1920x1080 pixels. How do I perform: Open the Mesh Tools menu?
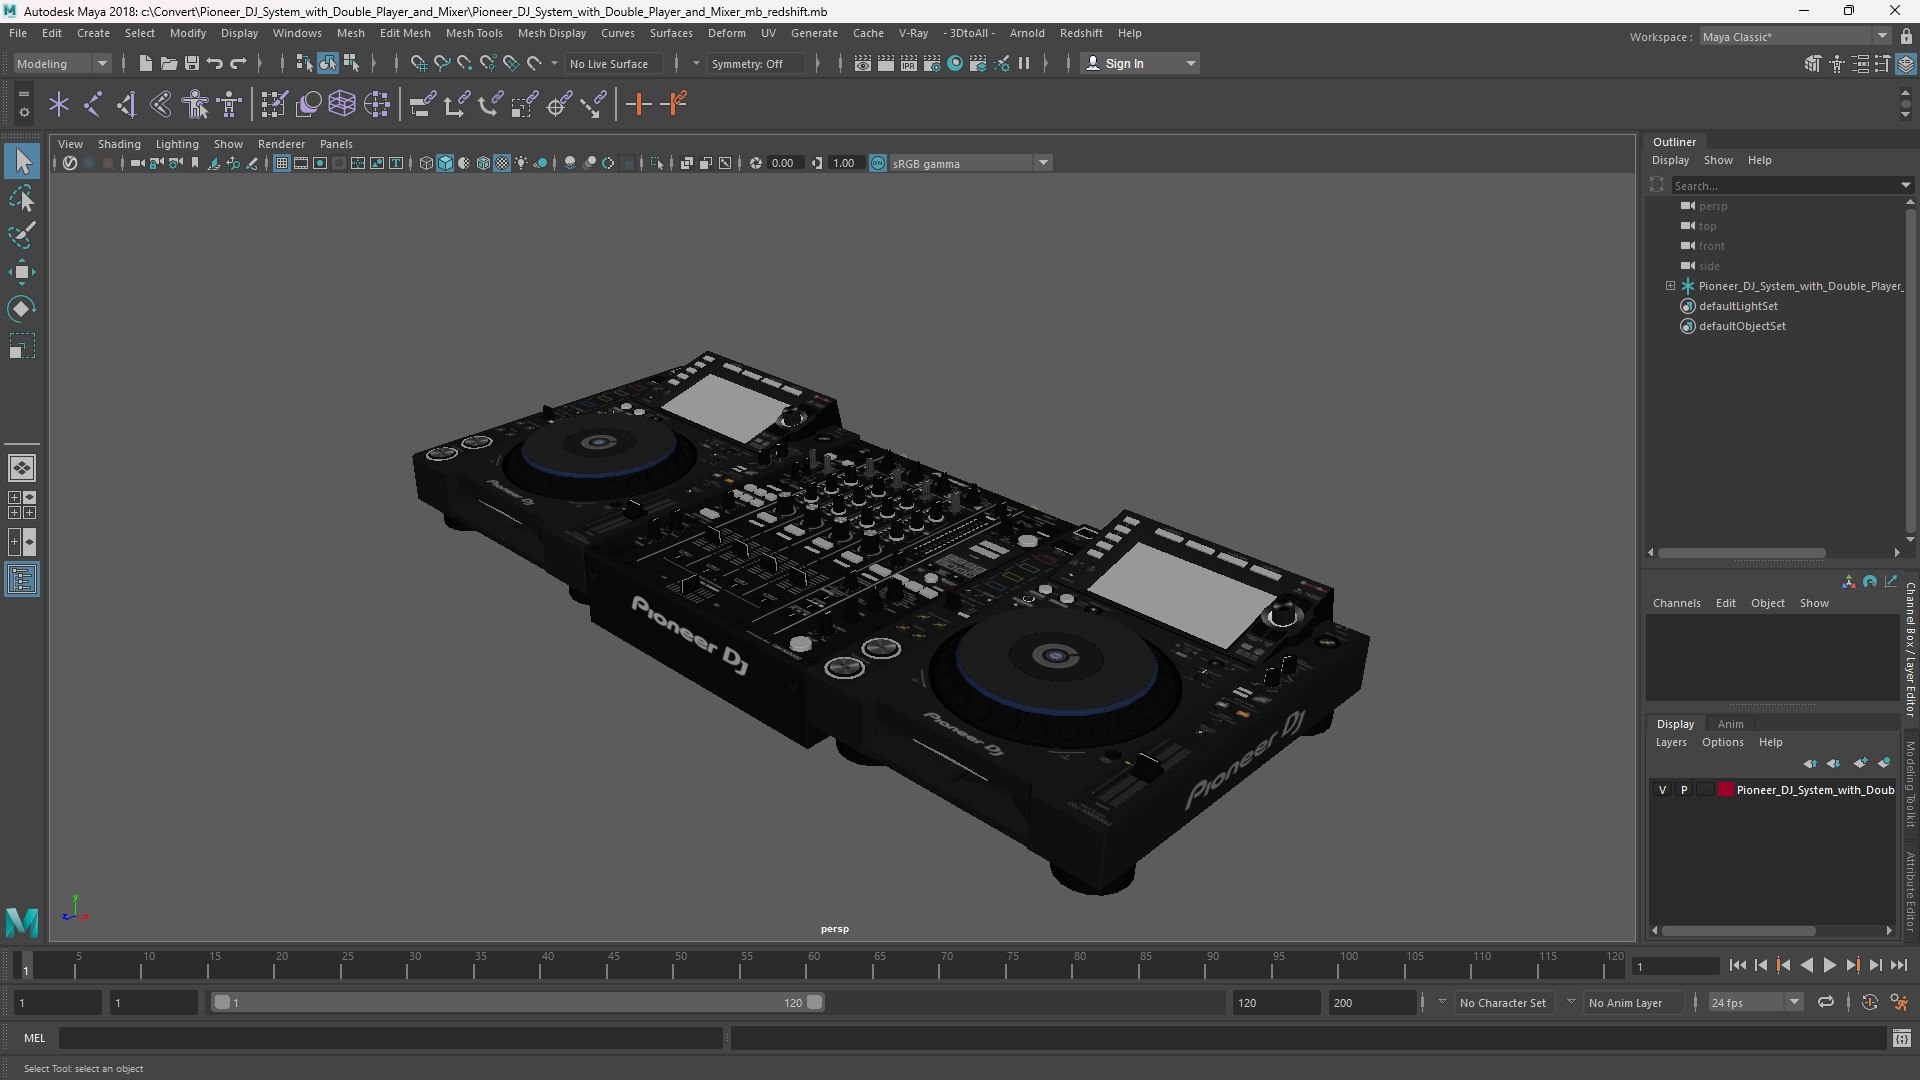(x=473, y=33)
